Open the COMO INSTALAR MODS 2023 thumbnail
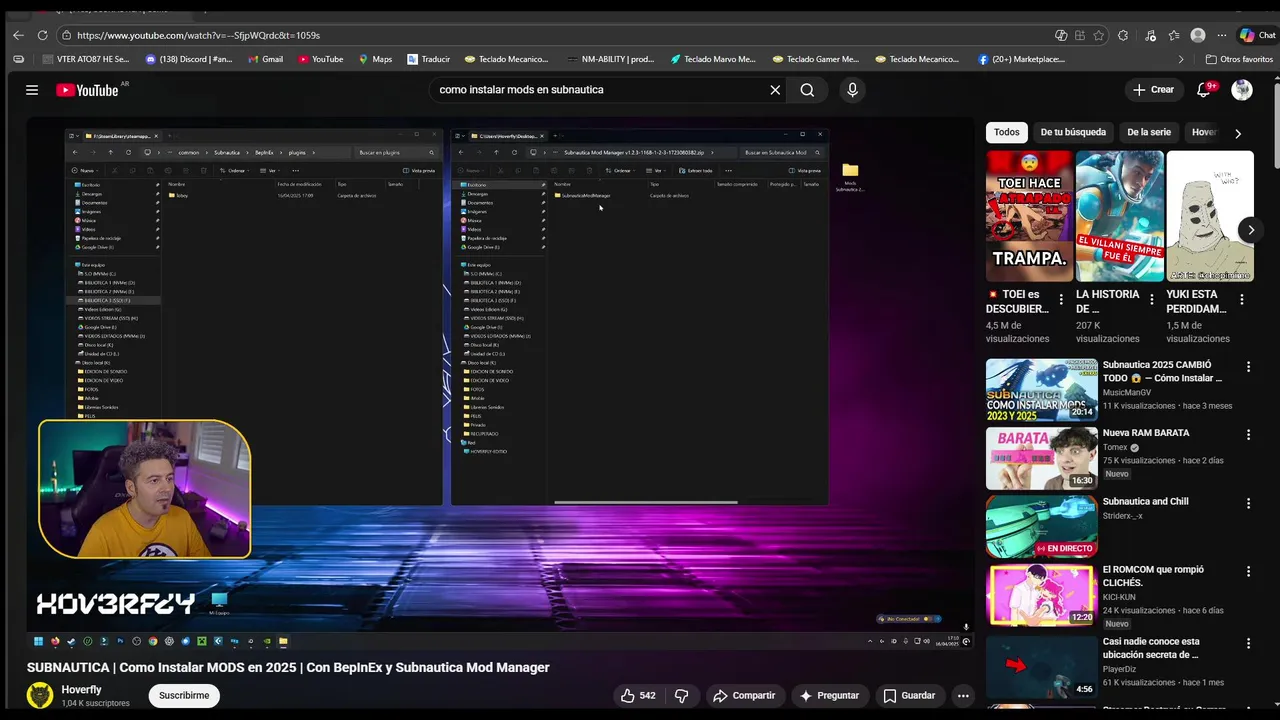The image size is (1280, 720). point(1041,390)
